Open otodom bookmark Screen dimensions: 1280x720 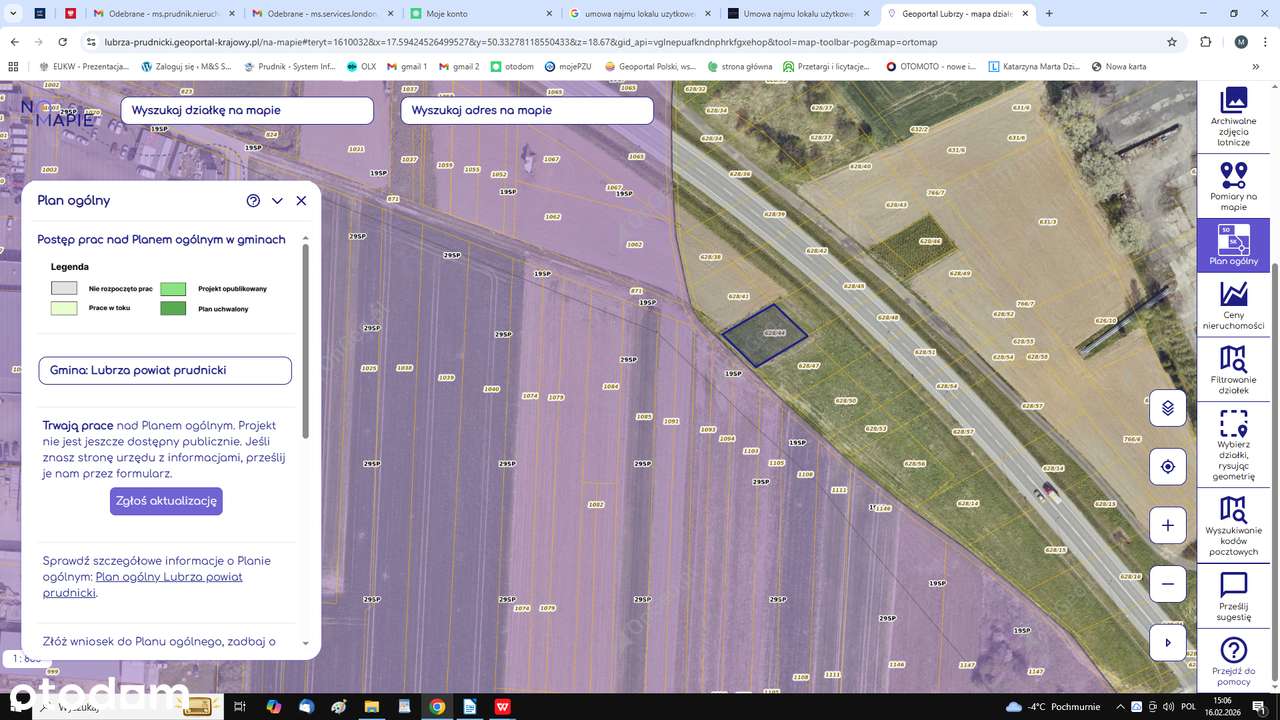pyautogui.click(x=512, y=66)
